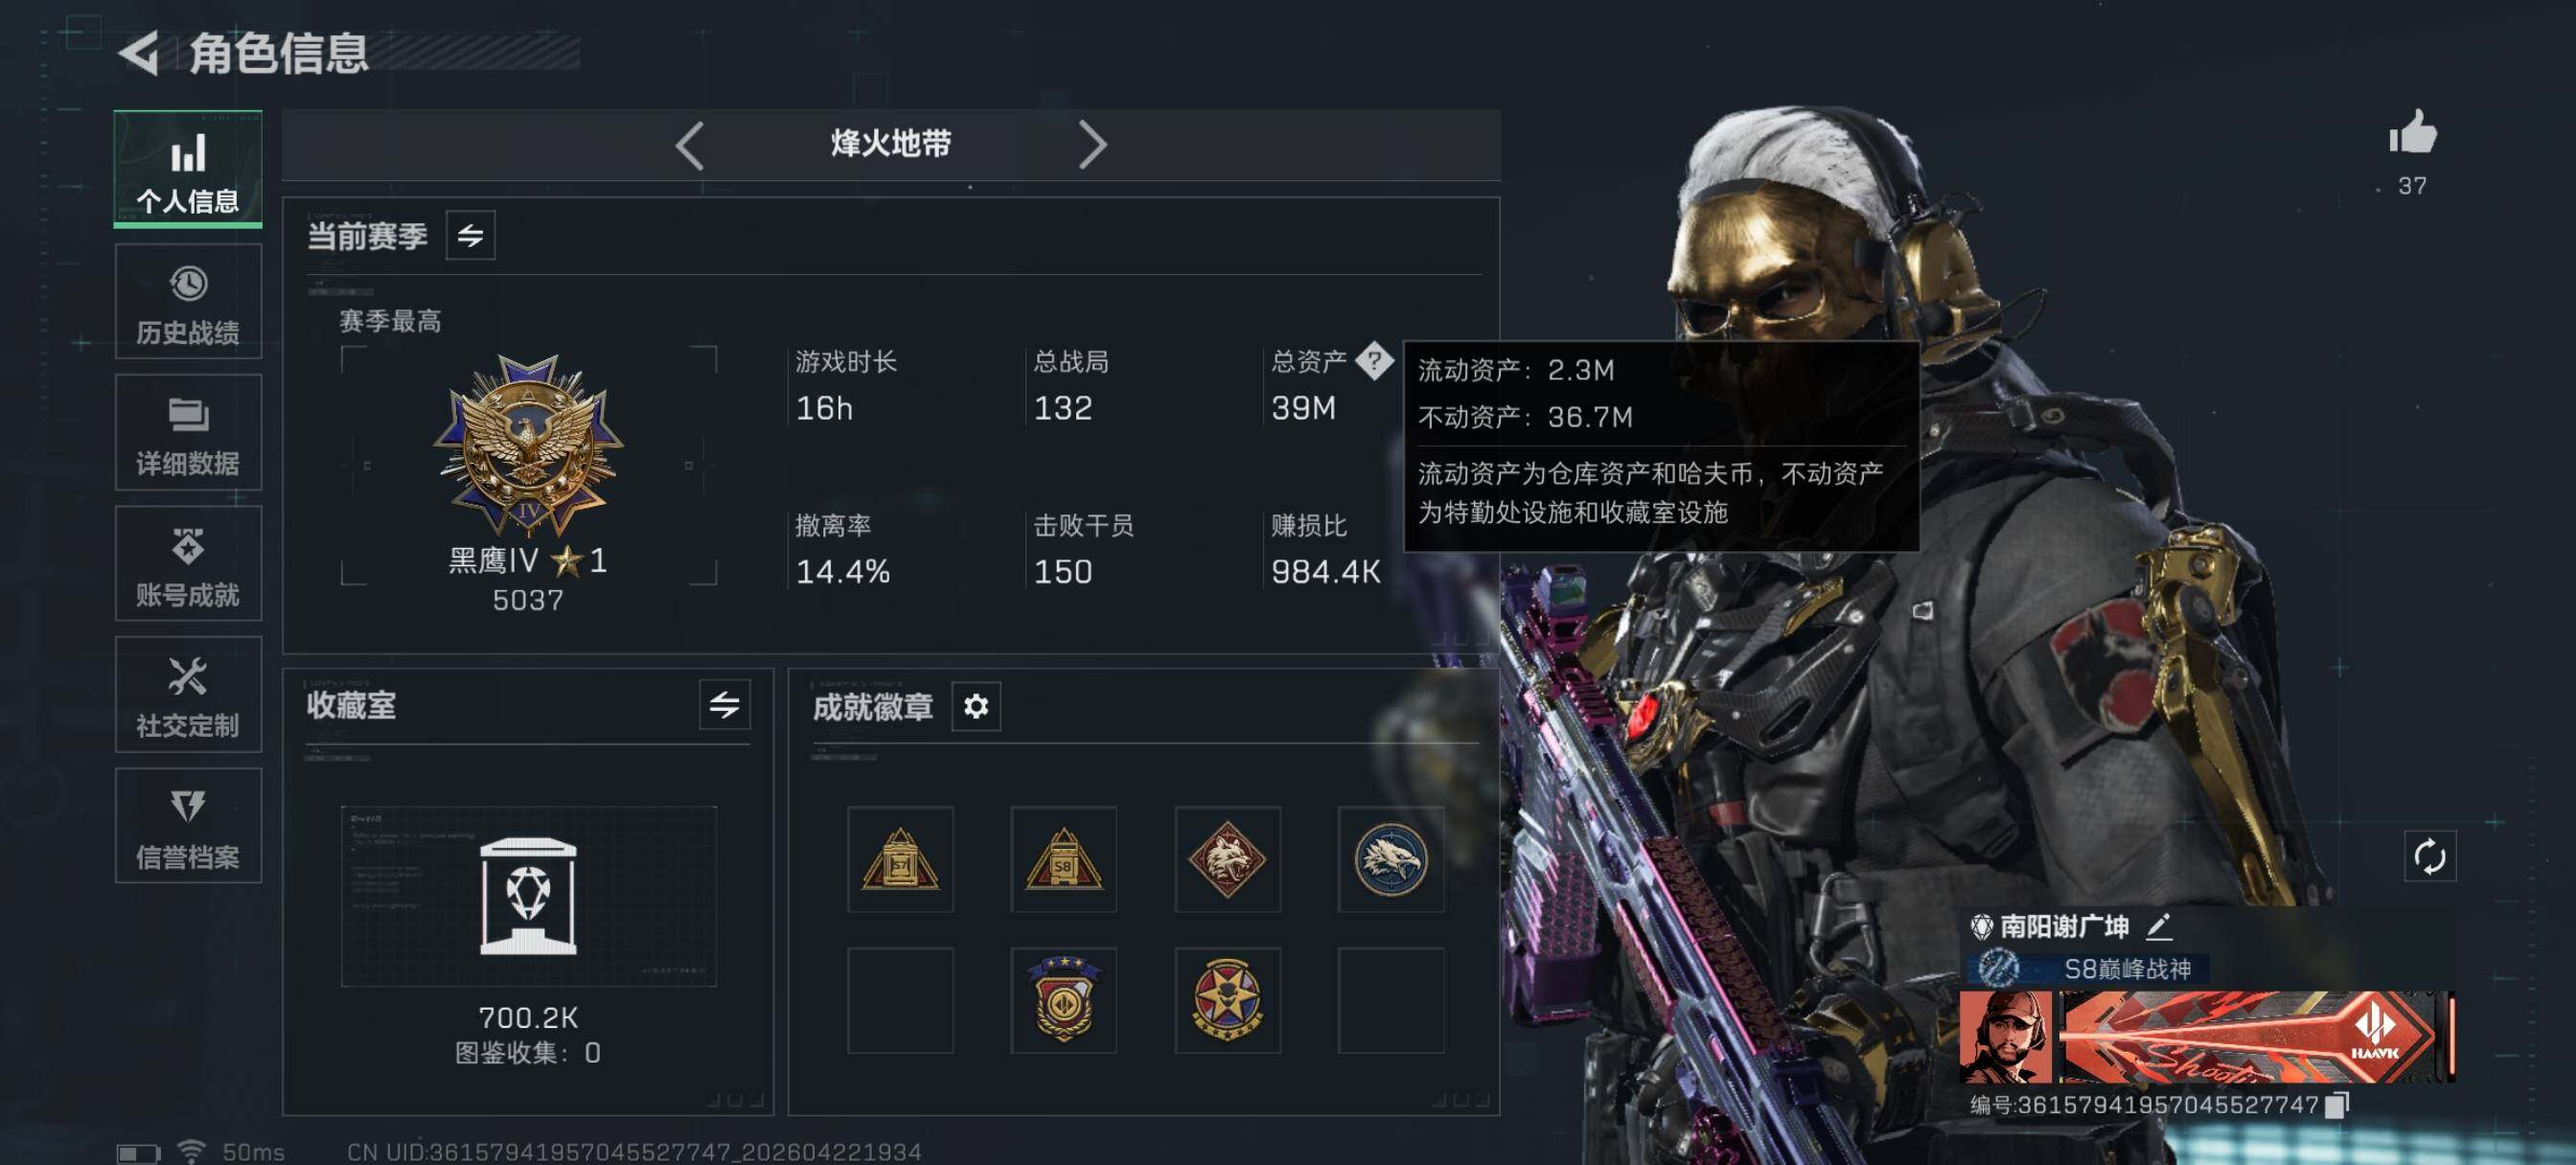Click the 收藏室 display case thumbnail
Screen dimensions: 2576x1165
pyautogui.click(x=528, y=896)
